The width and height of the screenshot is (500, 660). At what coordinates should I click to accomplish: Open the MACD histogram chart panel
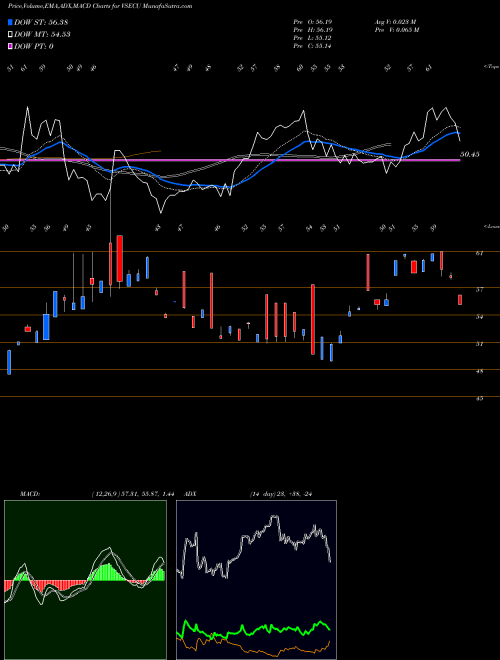point(85,580)
